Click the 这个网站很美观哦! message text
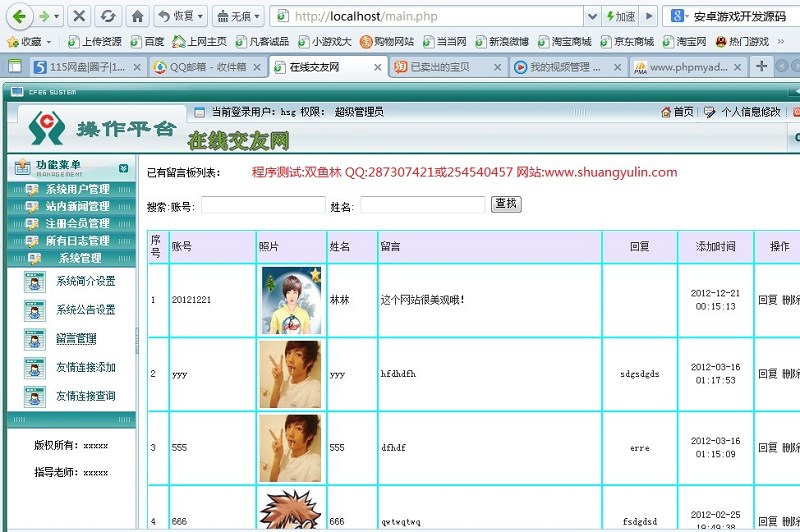 click(x=422, y=300)
